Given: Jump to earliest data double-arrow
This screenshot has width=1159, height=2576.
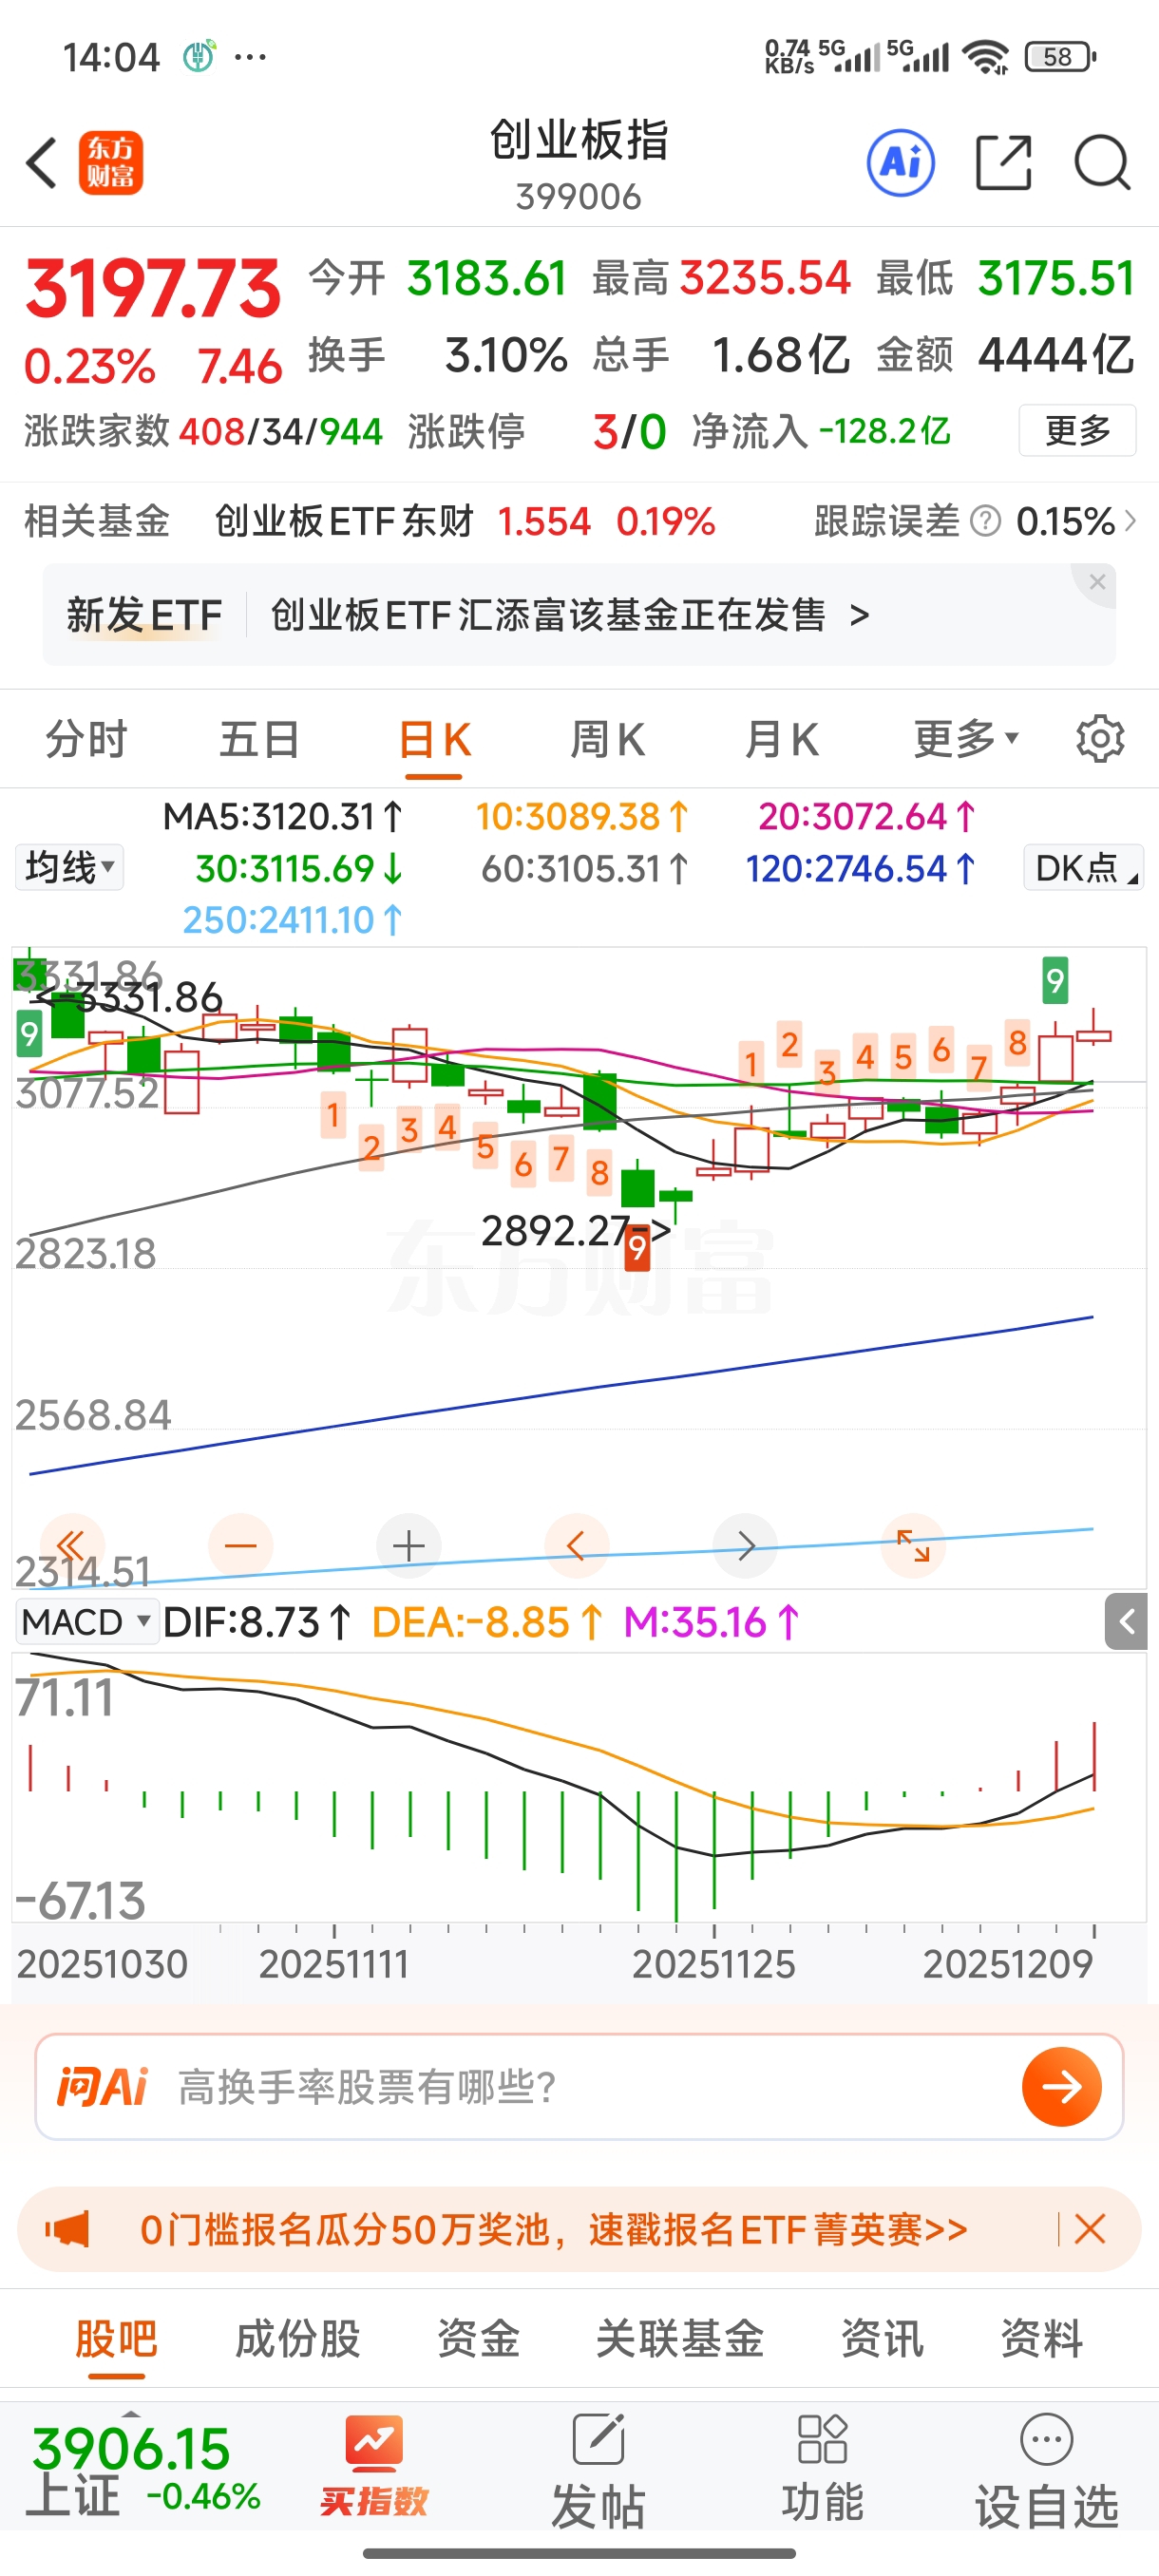Looking at the screenshot, I should pyautogui.click(x=72, y=1546).
